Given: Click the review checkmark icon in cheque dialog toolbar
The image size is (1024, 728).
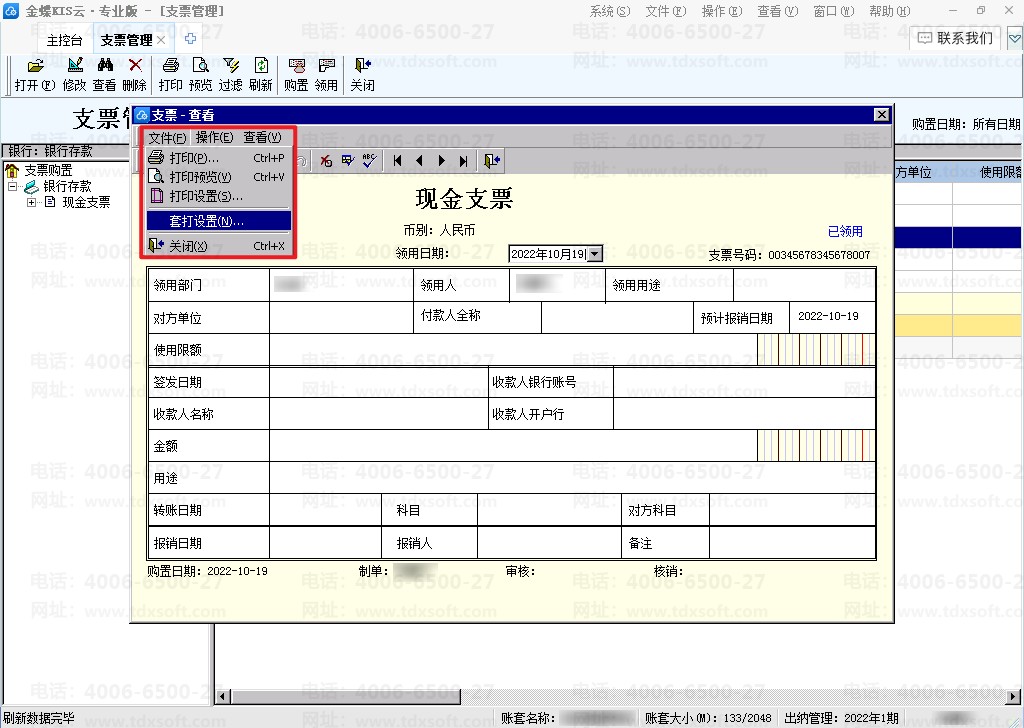Looking at the screenshot, I should click(x=347, y=161).
